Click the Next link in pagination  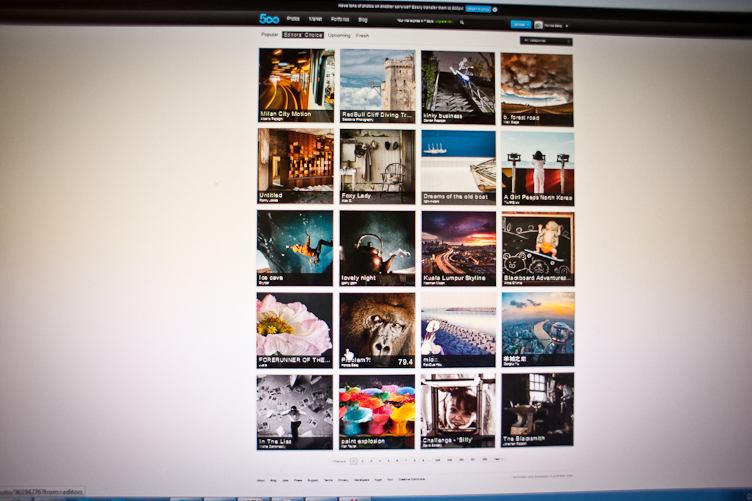(498, 460)
